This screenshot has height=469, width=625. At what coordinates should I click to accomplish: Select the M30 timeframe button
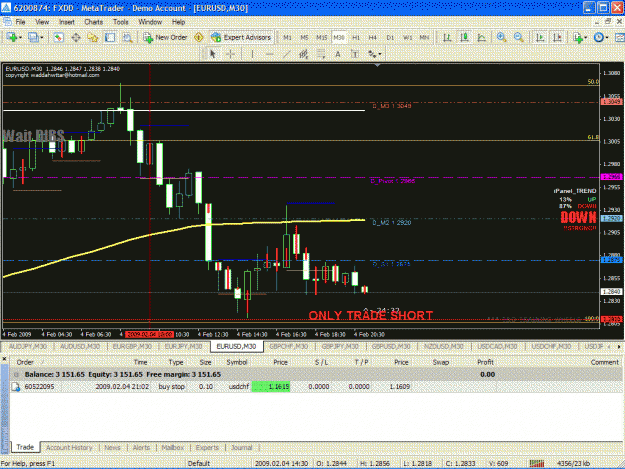[339, 37]
